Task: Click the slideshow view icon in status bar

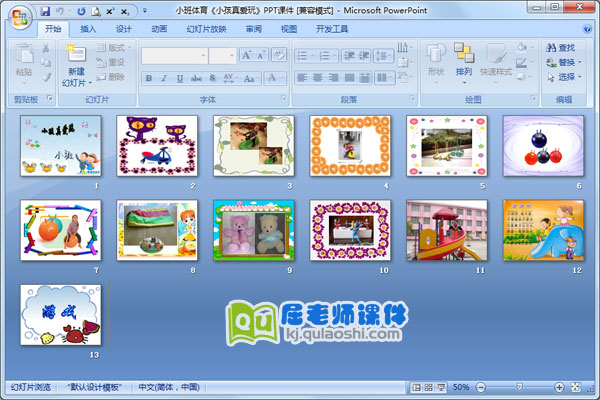Action: tap(441, 387)
